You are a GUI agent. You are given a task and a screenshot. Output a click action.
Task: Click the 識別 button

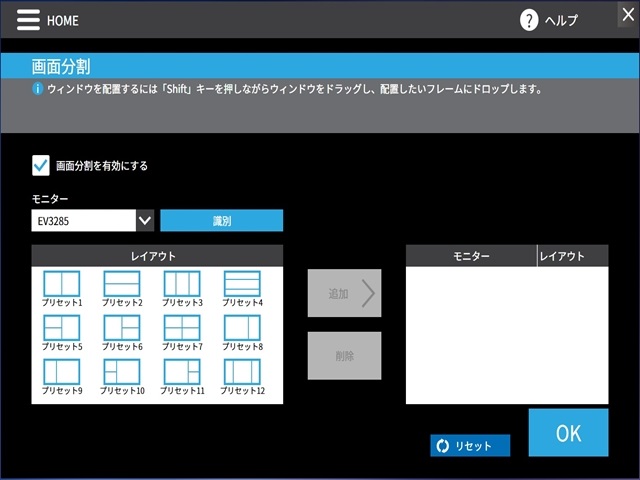pos(222,220)
